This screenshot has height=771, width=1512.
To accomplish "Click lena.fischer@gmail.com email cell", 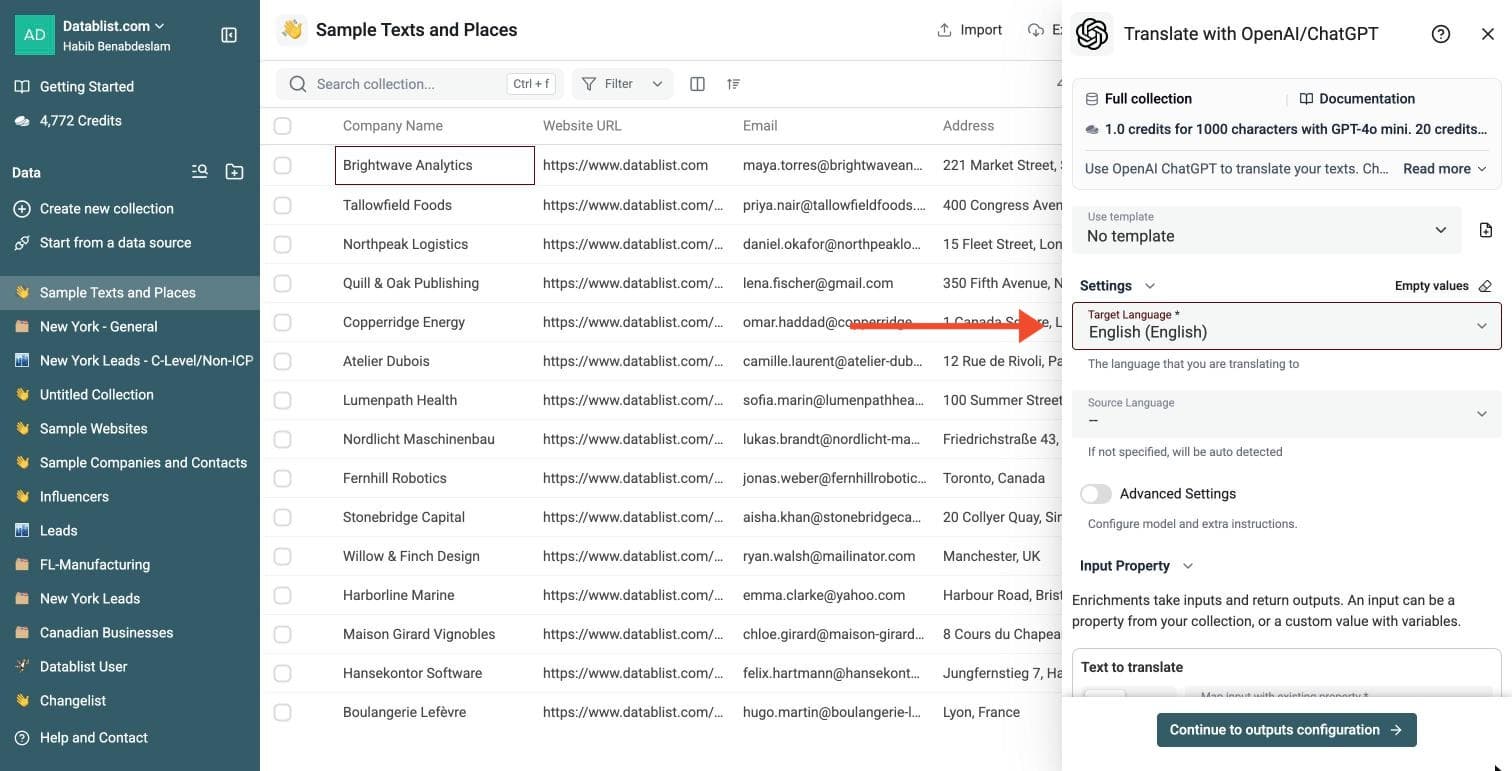I will (x=835, y=283).
